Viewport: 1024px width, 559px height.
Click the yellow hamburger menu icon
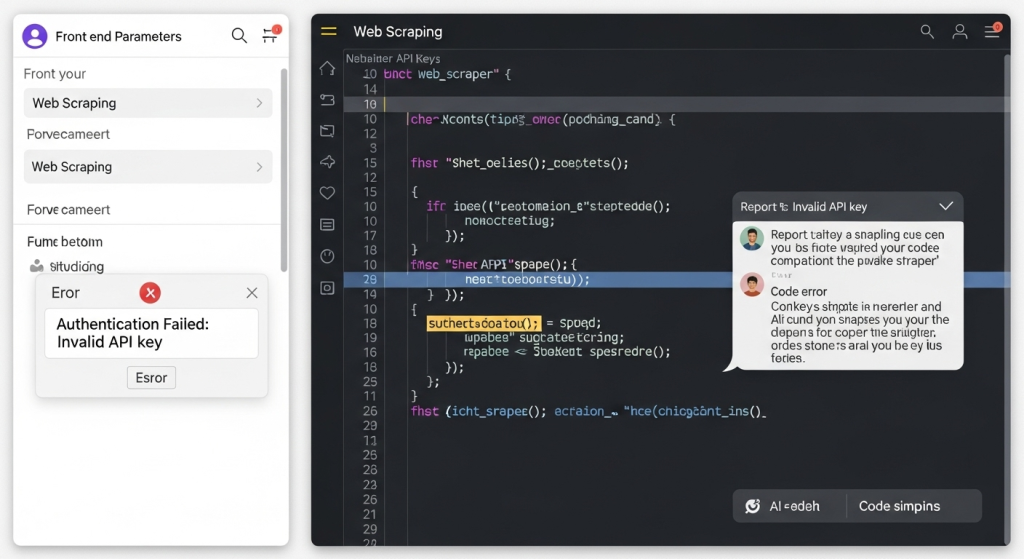click(x=328, y=32)
